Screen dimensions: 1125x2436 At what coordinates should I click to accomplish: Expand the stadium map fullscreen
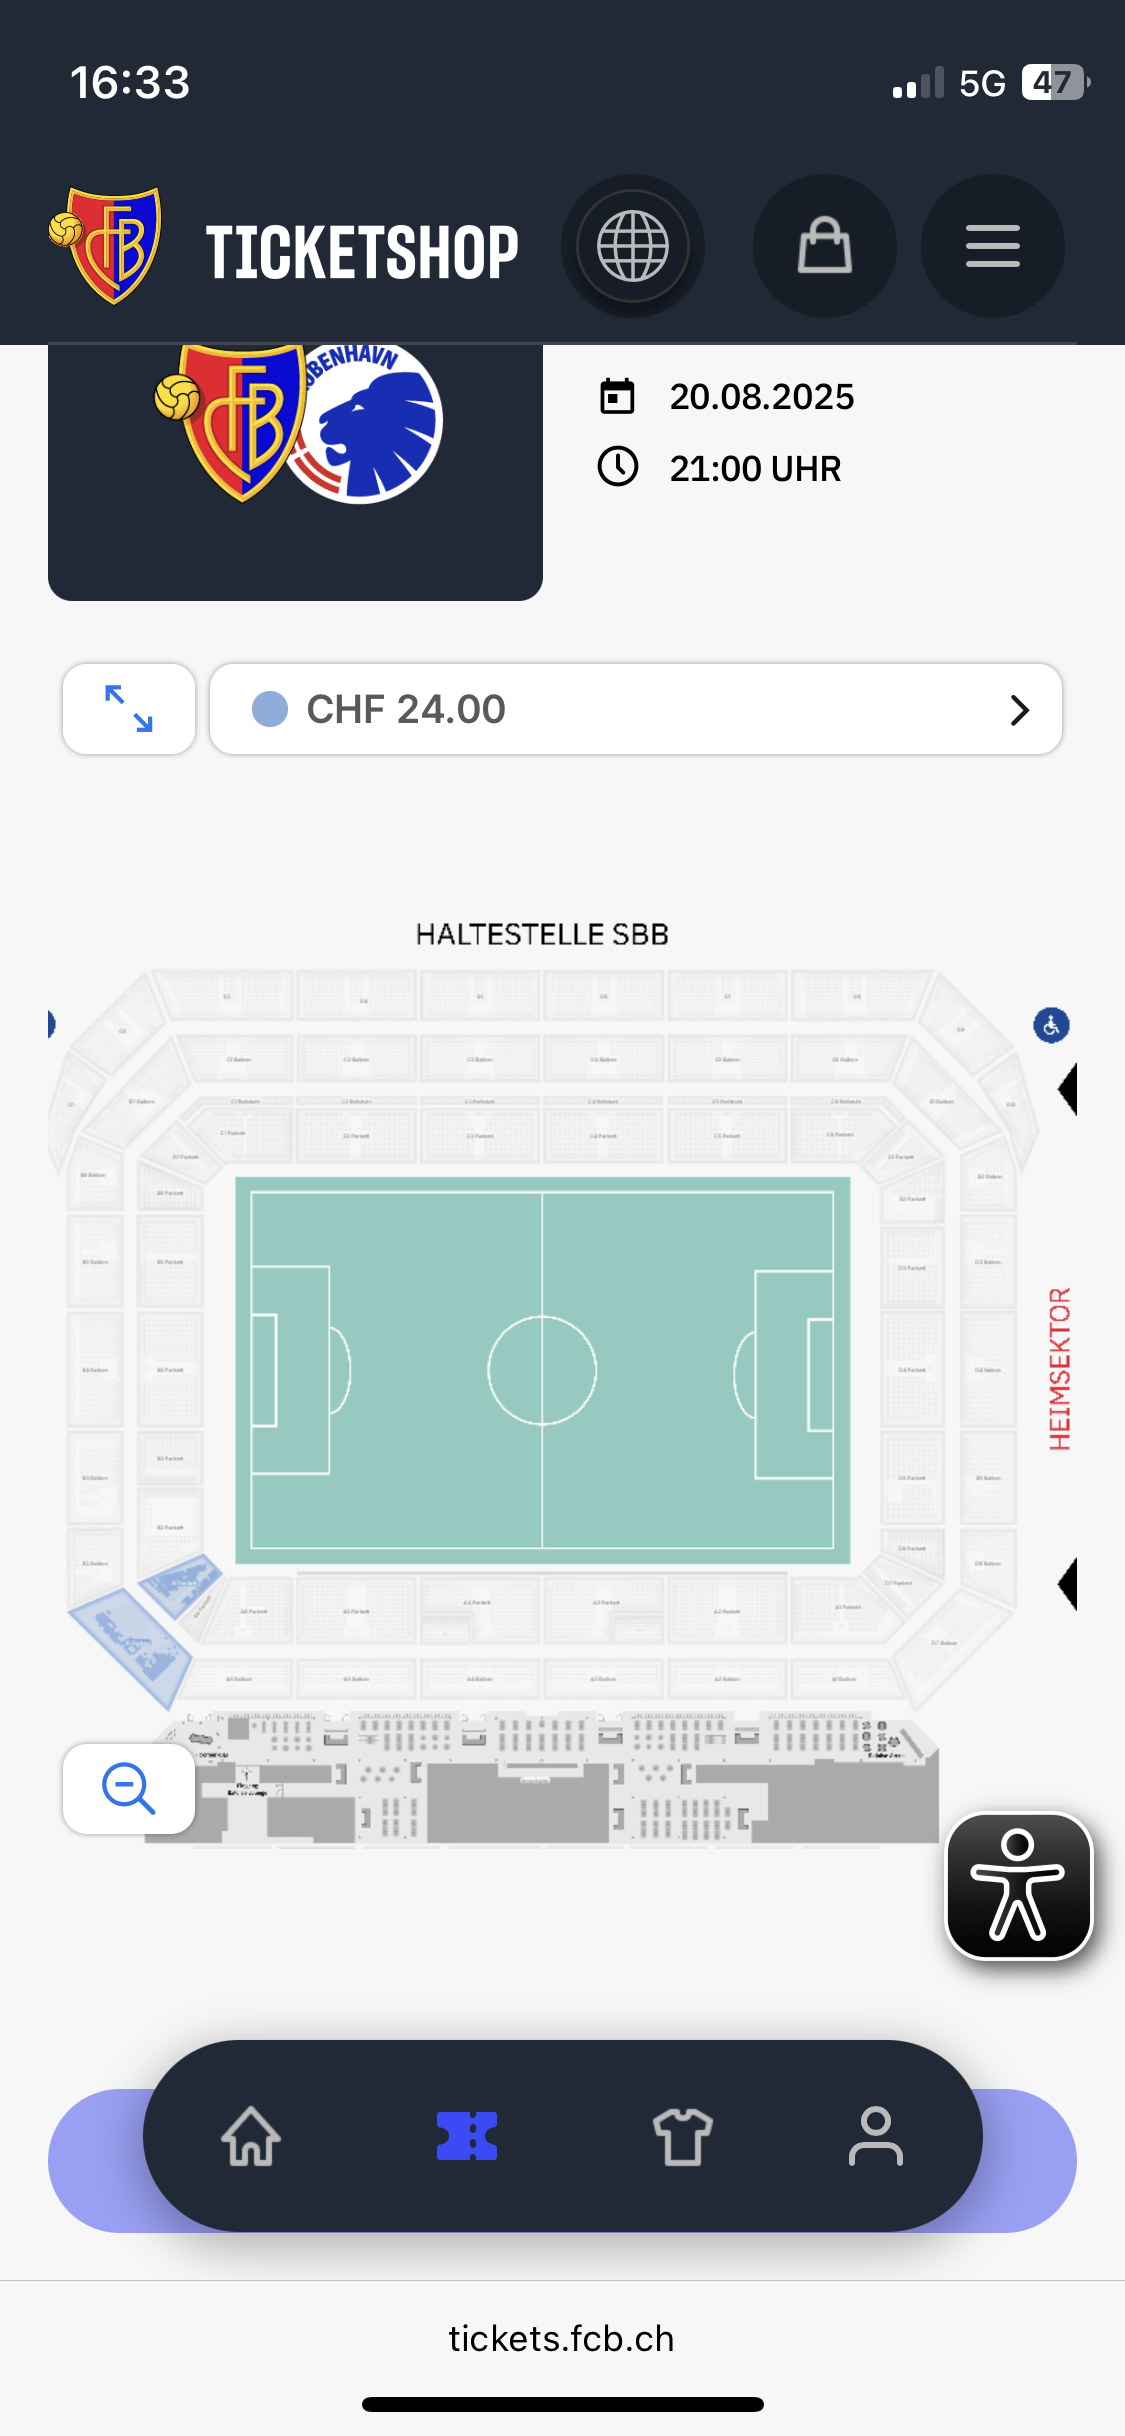point(129,709)
